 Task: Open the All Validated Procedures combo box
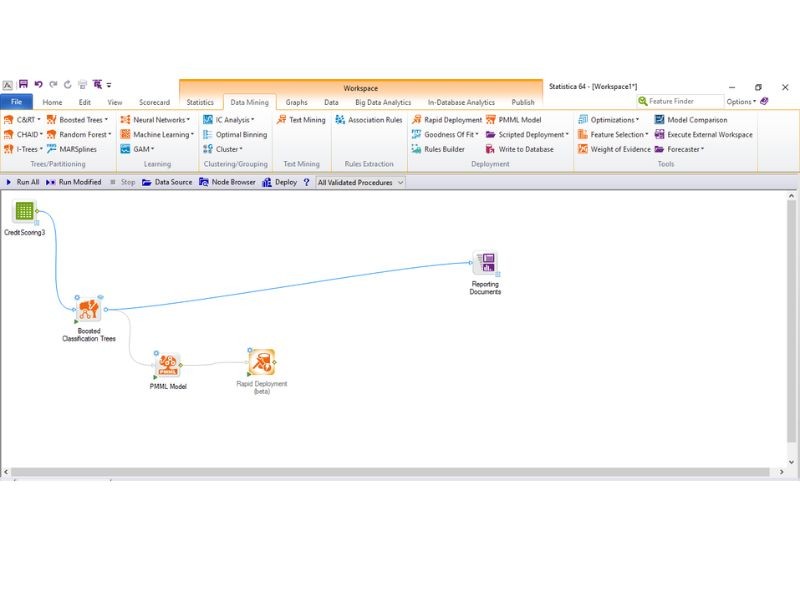click(360, 183)
